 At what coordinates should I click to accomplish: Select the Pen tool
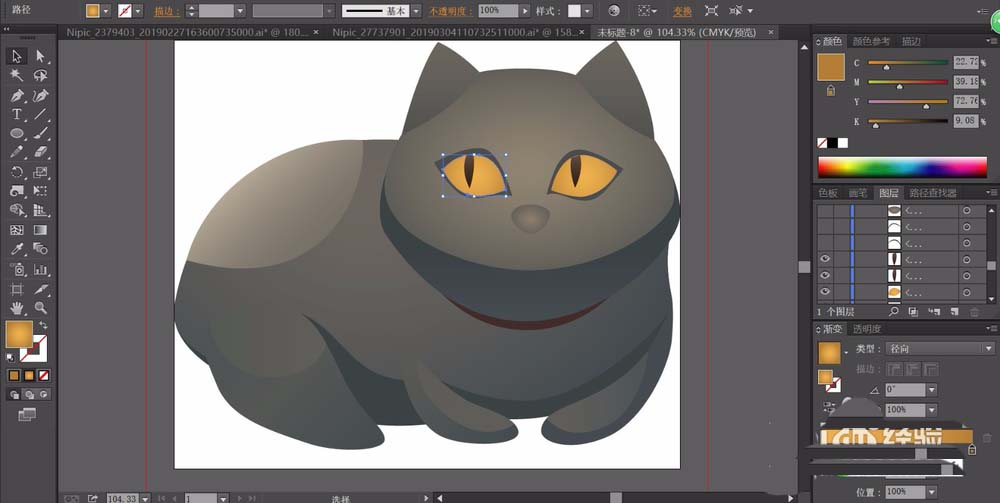coord(17,96)
